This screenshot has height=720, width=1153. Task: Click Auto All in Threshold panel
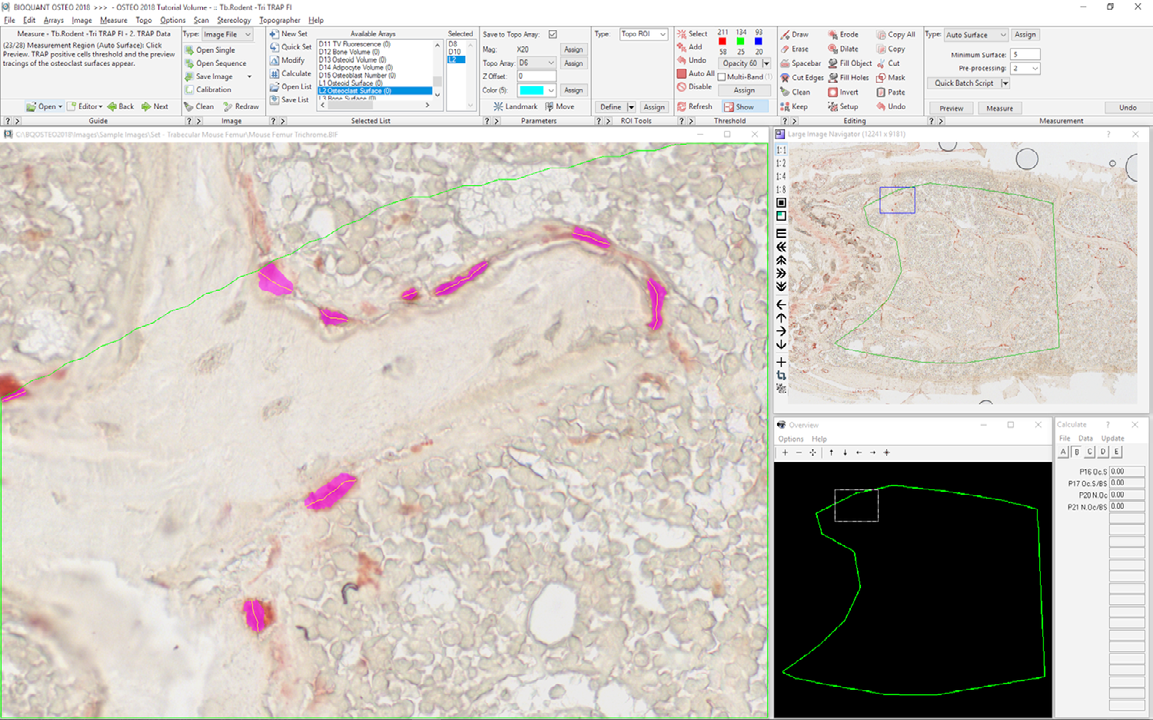pos(695,74)
